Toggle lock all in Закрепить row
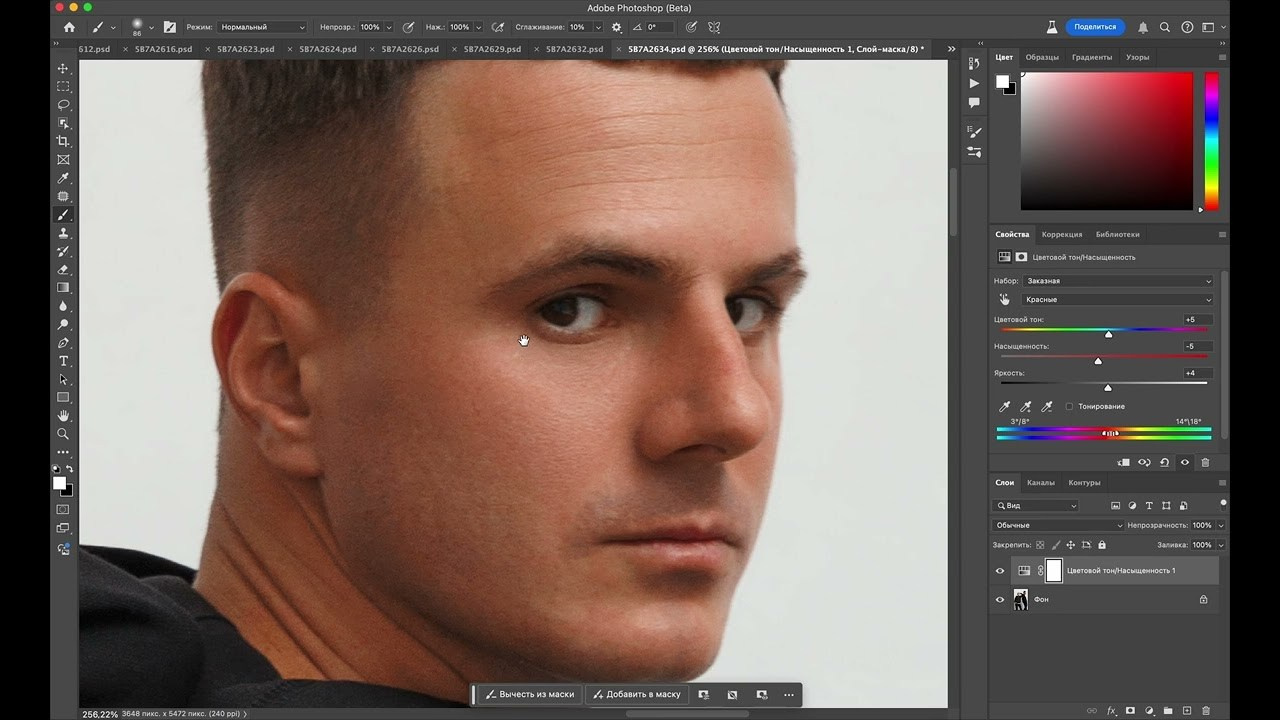 (x=1102, y=545)
